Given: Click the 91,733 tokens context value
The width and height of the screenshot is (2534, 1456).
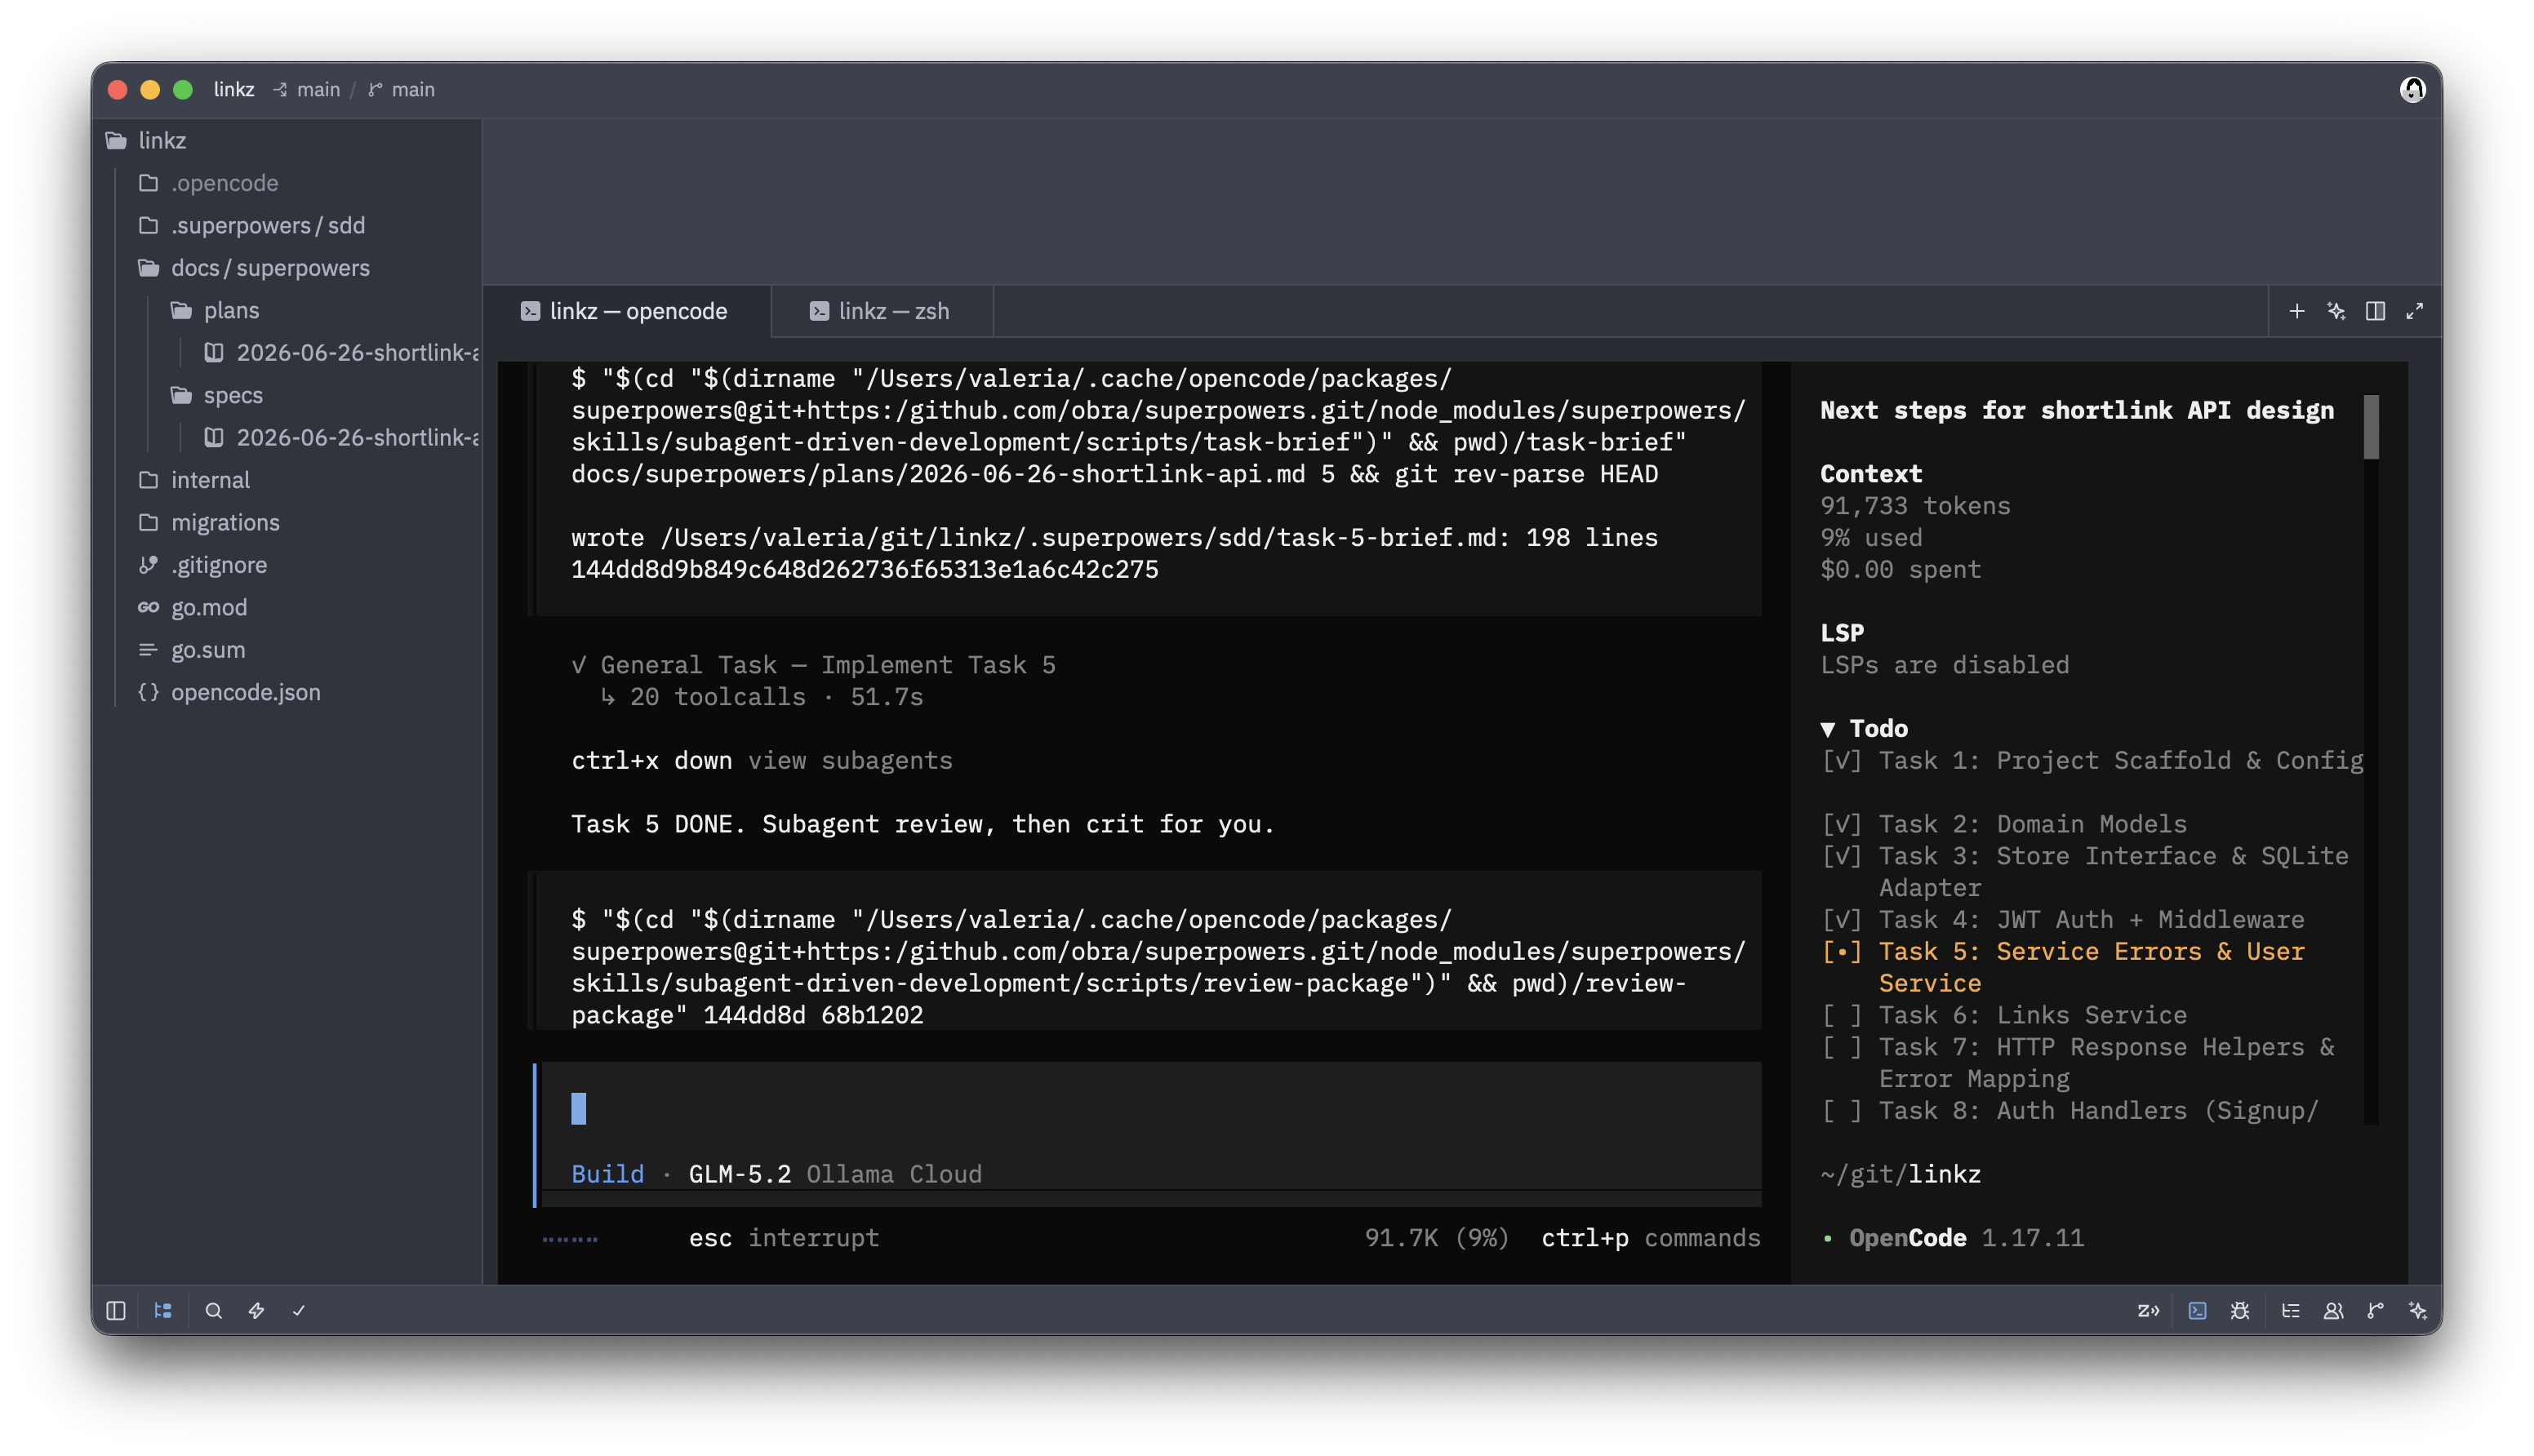Looking at the screenshot, I should click(1915, 506).
